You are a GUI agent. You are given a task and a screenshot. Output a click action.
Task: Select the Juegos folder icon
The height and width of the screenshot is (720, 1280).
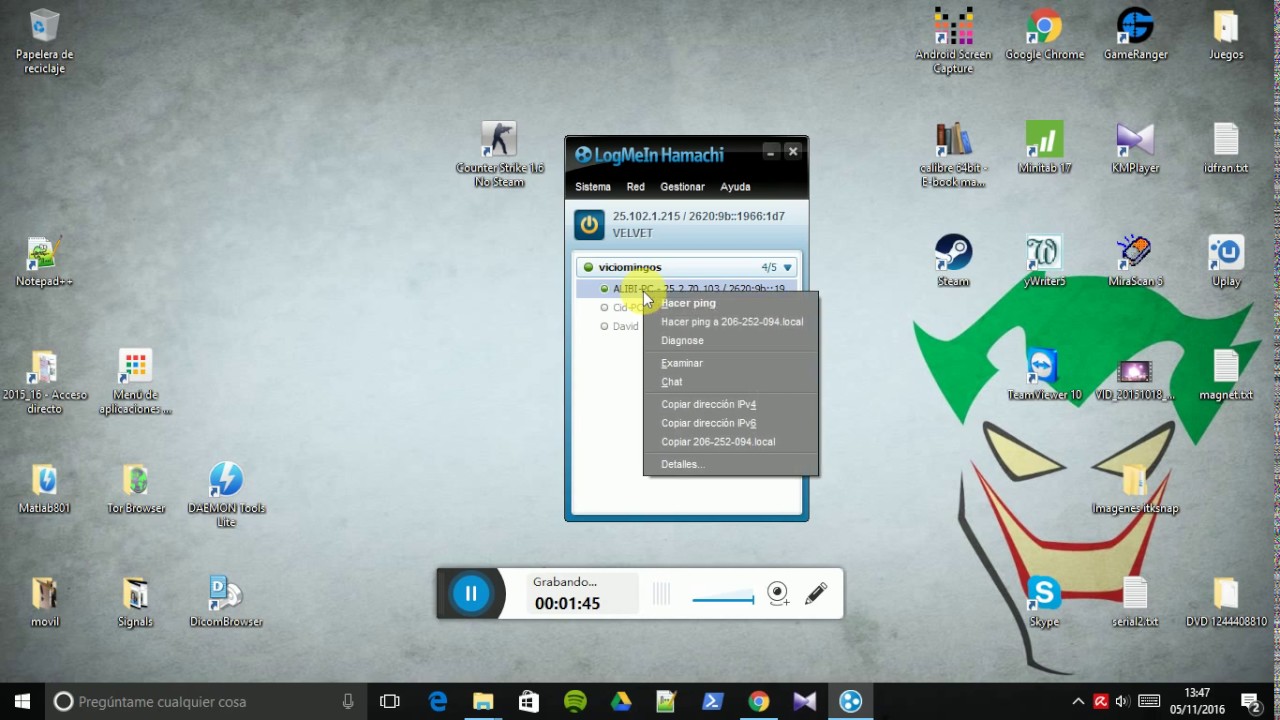pyautogui.click(x=1226, y=34)
